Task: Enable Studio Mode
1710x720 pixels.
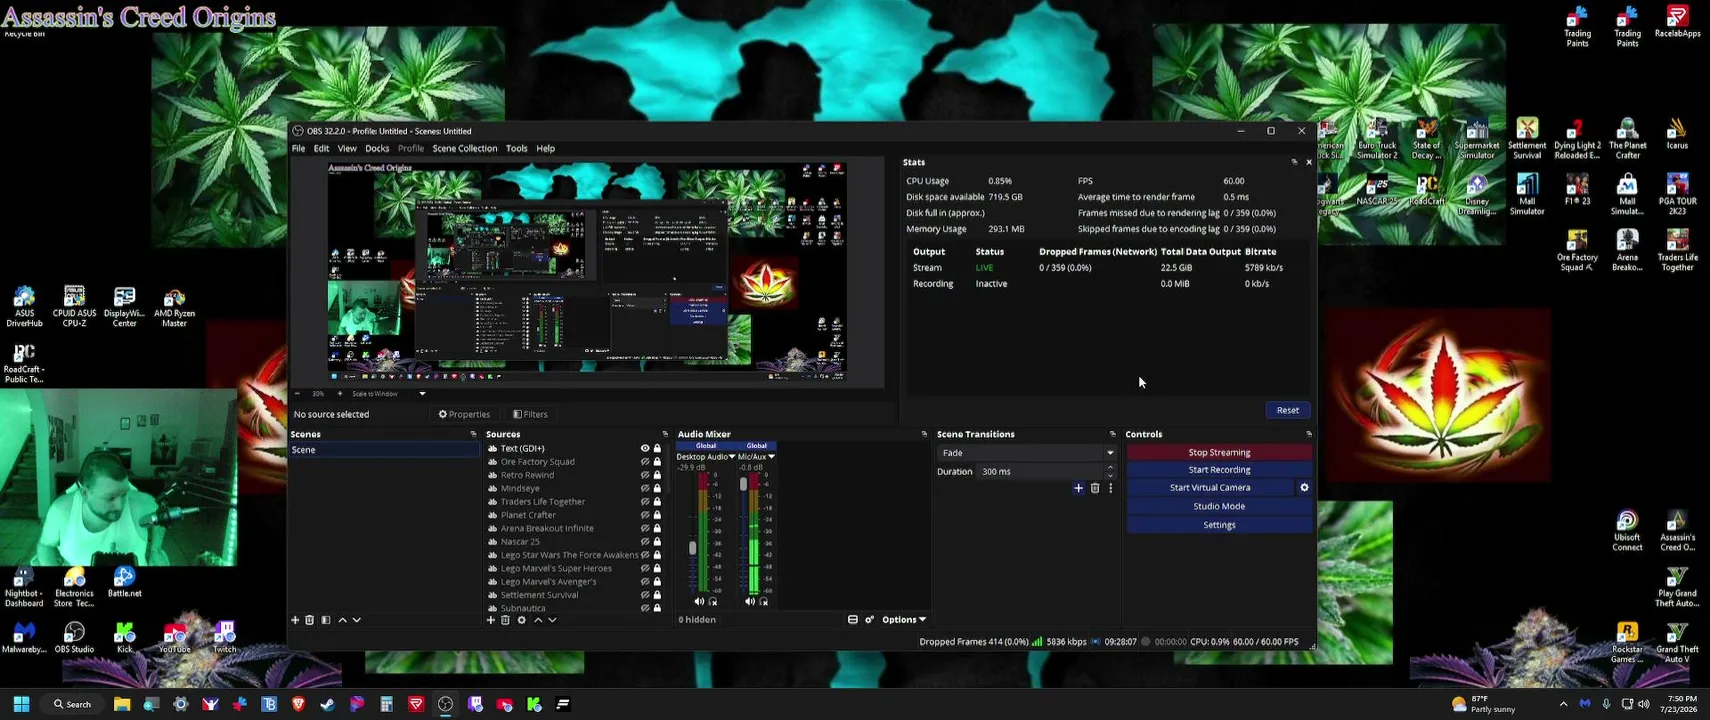Action: tap(1219, 506)
